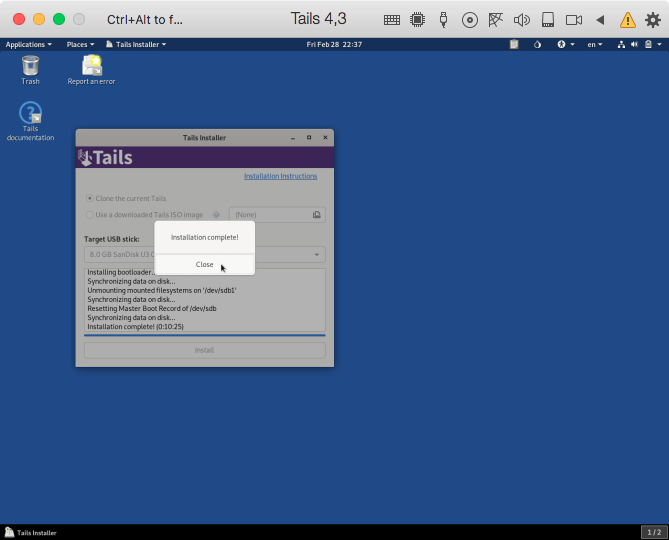Click the clipboard icon in top panel

click(x=514, y=44)
